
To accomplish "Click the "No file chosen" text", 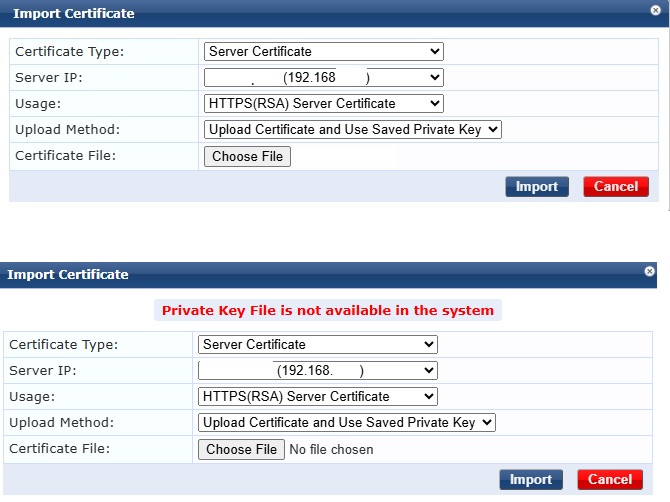I will point(331,450).
